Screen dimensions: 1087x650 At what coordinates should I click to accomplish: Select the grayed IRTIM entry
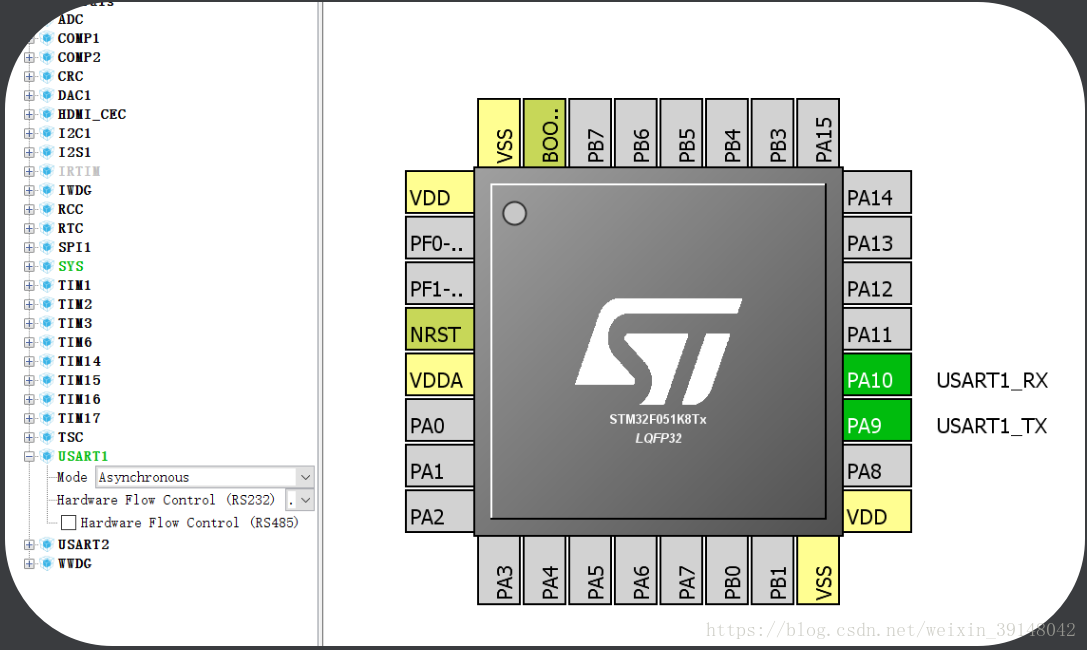click(x=79, y=171)
